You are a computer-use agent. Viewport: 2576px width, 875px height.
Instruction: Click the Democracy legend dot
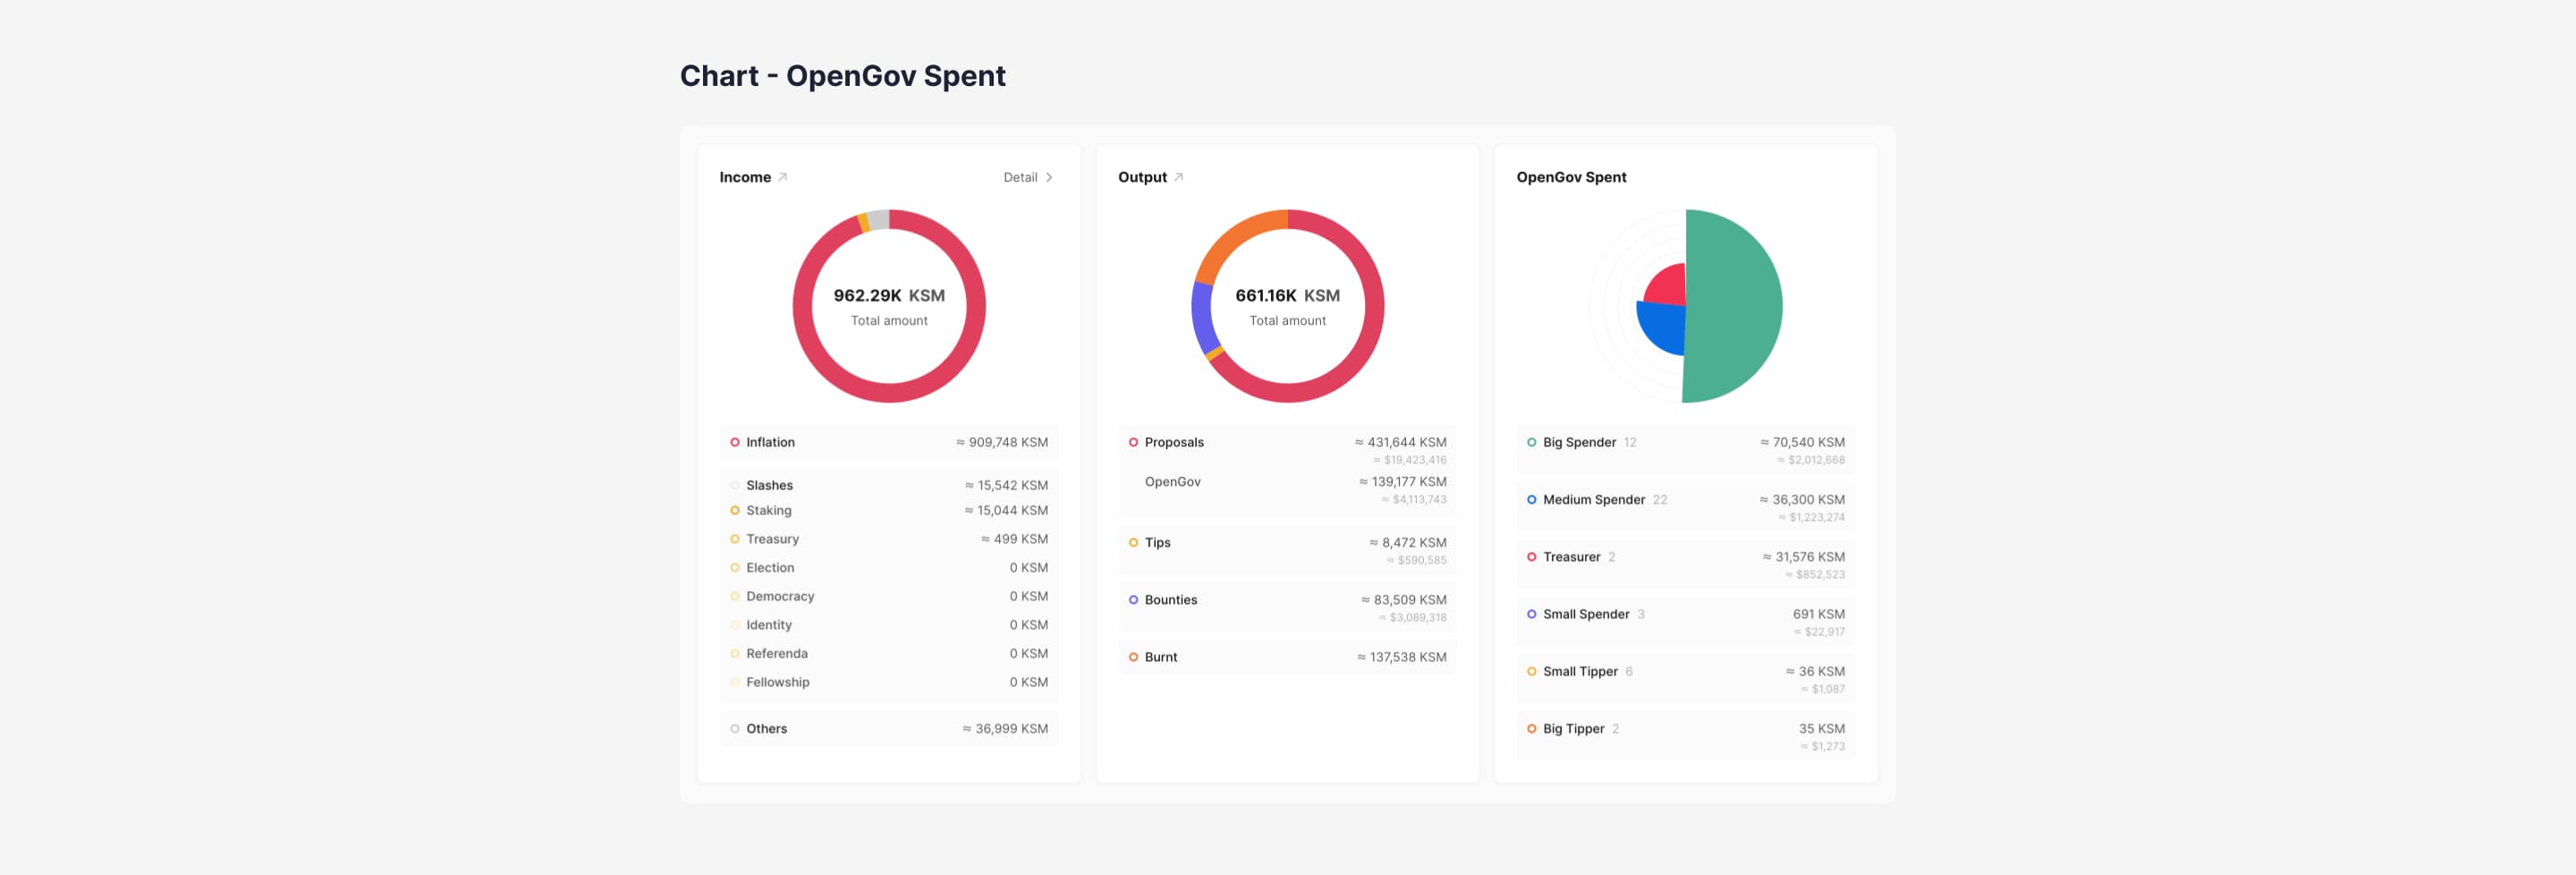[735, 596]
